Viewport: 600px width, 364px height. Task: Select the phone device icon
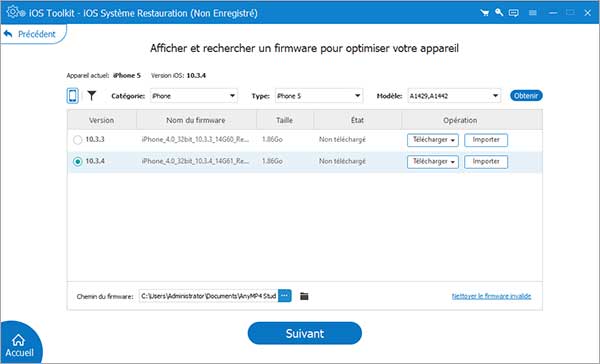click(73, 96)
